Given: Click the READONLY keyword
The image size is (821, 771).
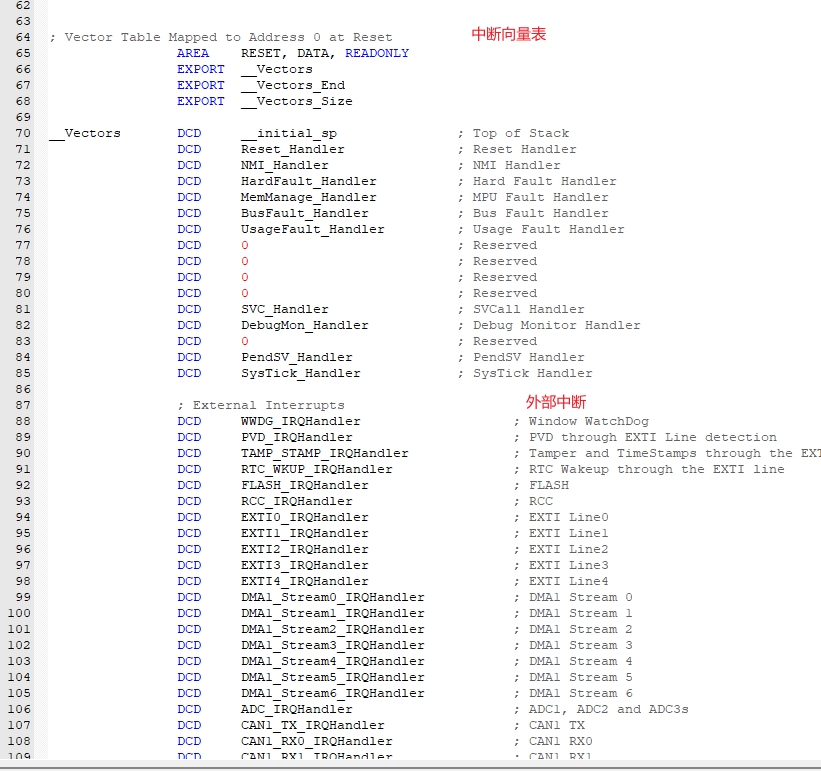Looking at the screenshot, I should point(377,53).
